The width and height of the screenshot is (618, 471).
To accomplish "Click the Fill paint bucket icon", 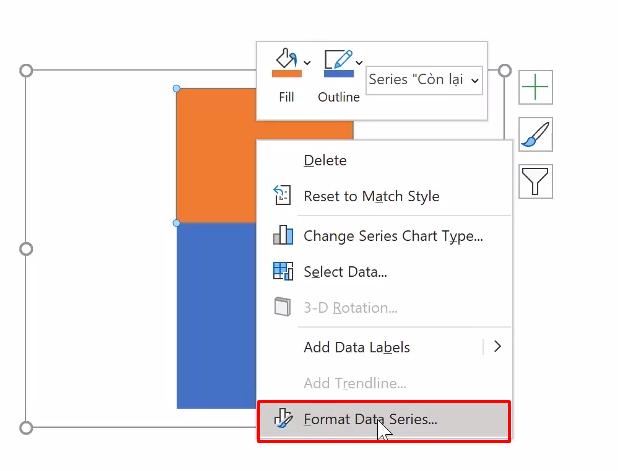I will click(x=284, y=58).
